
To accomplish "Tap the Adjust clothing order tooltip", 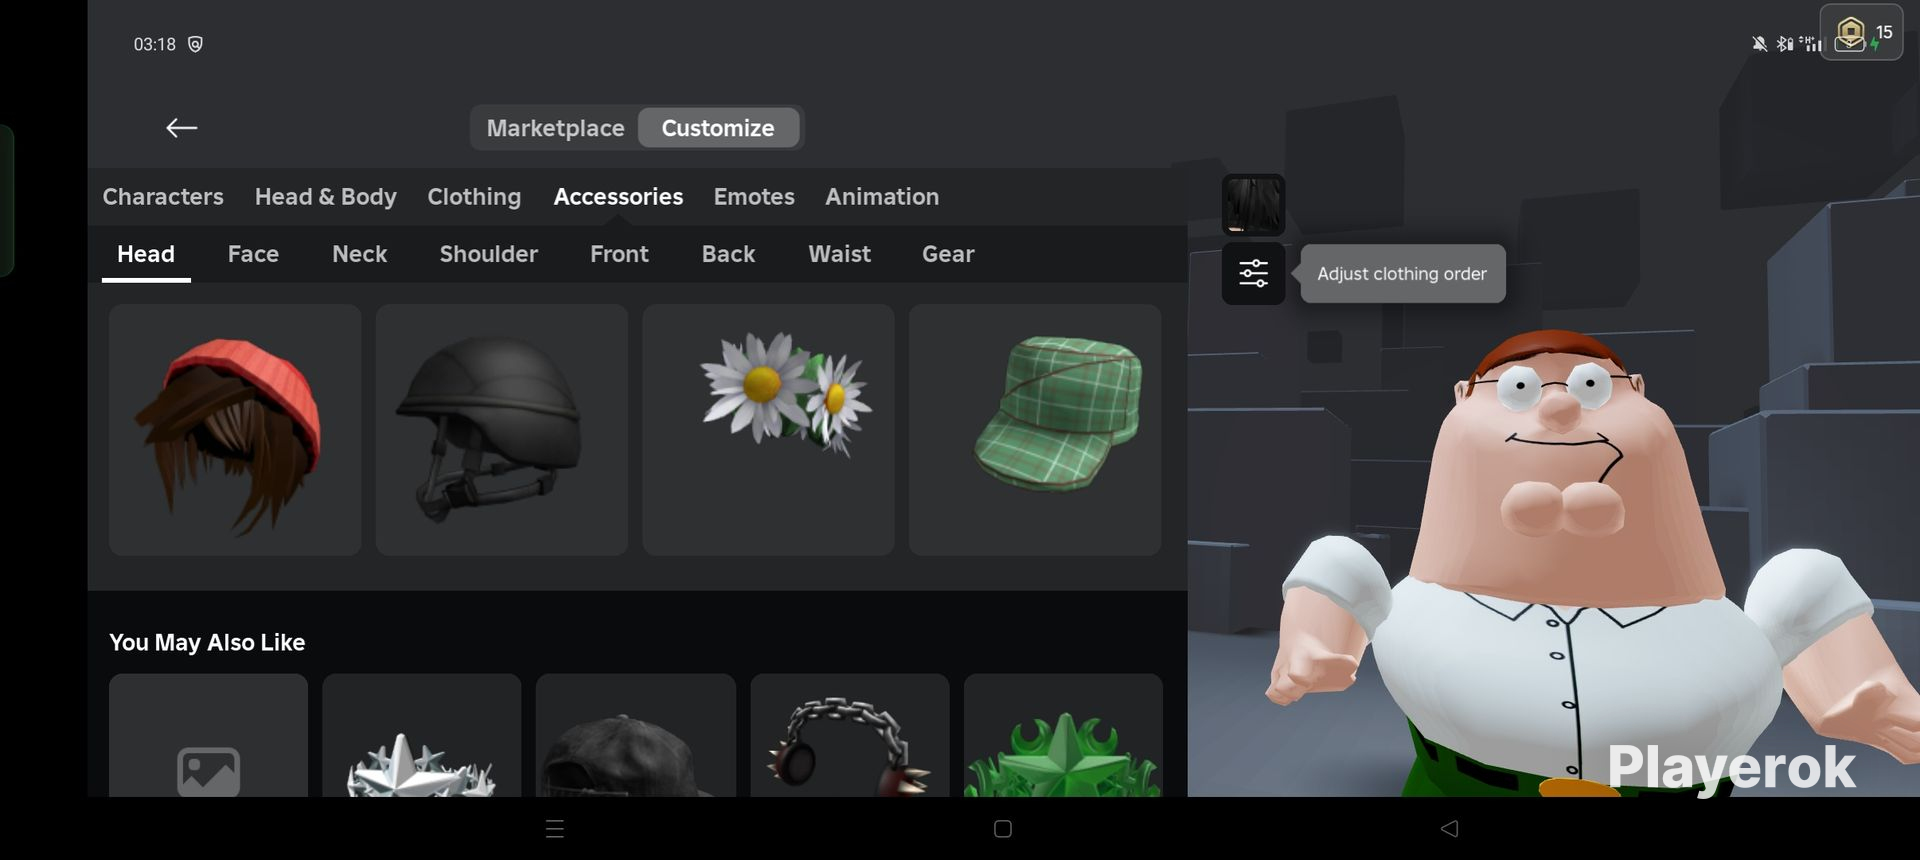I will 1402,273.
